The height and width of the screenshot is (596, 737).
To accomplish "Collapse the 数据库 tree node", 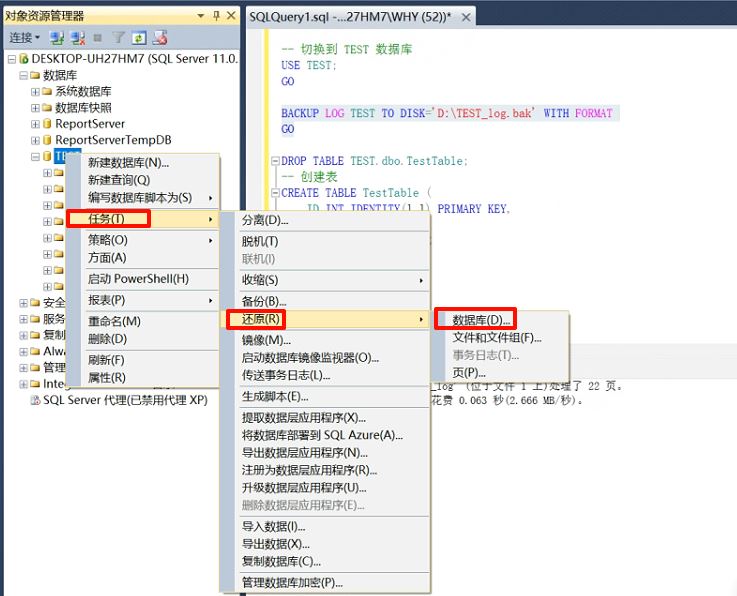I will click(x=23, y=75).
